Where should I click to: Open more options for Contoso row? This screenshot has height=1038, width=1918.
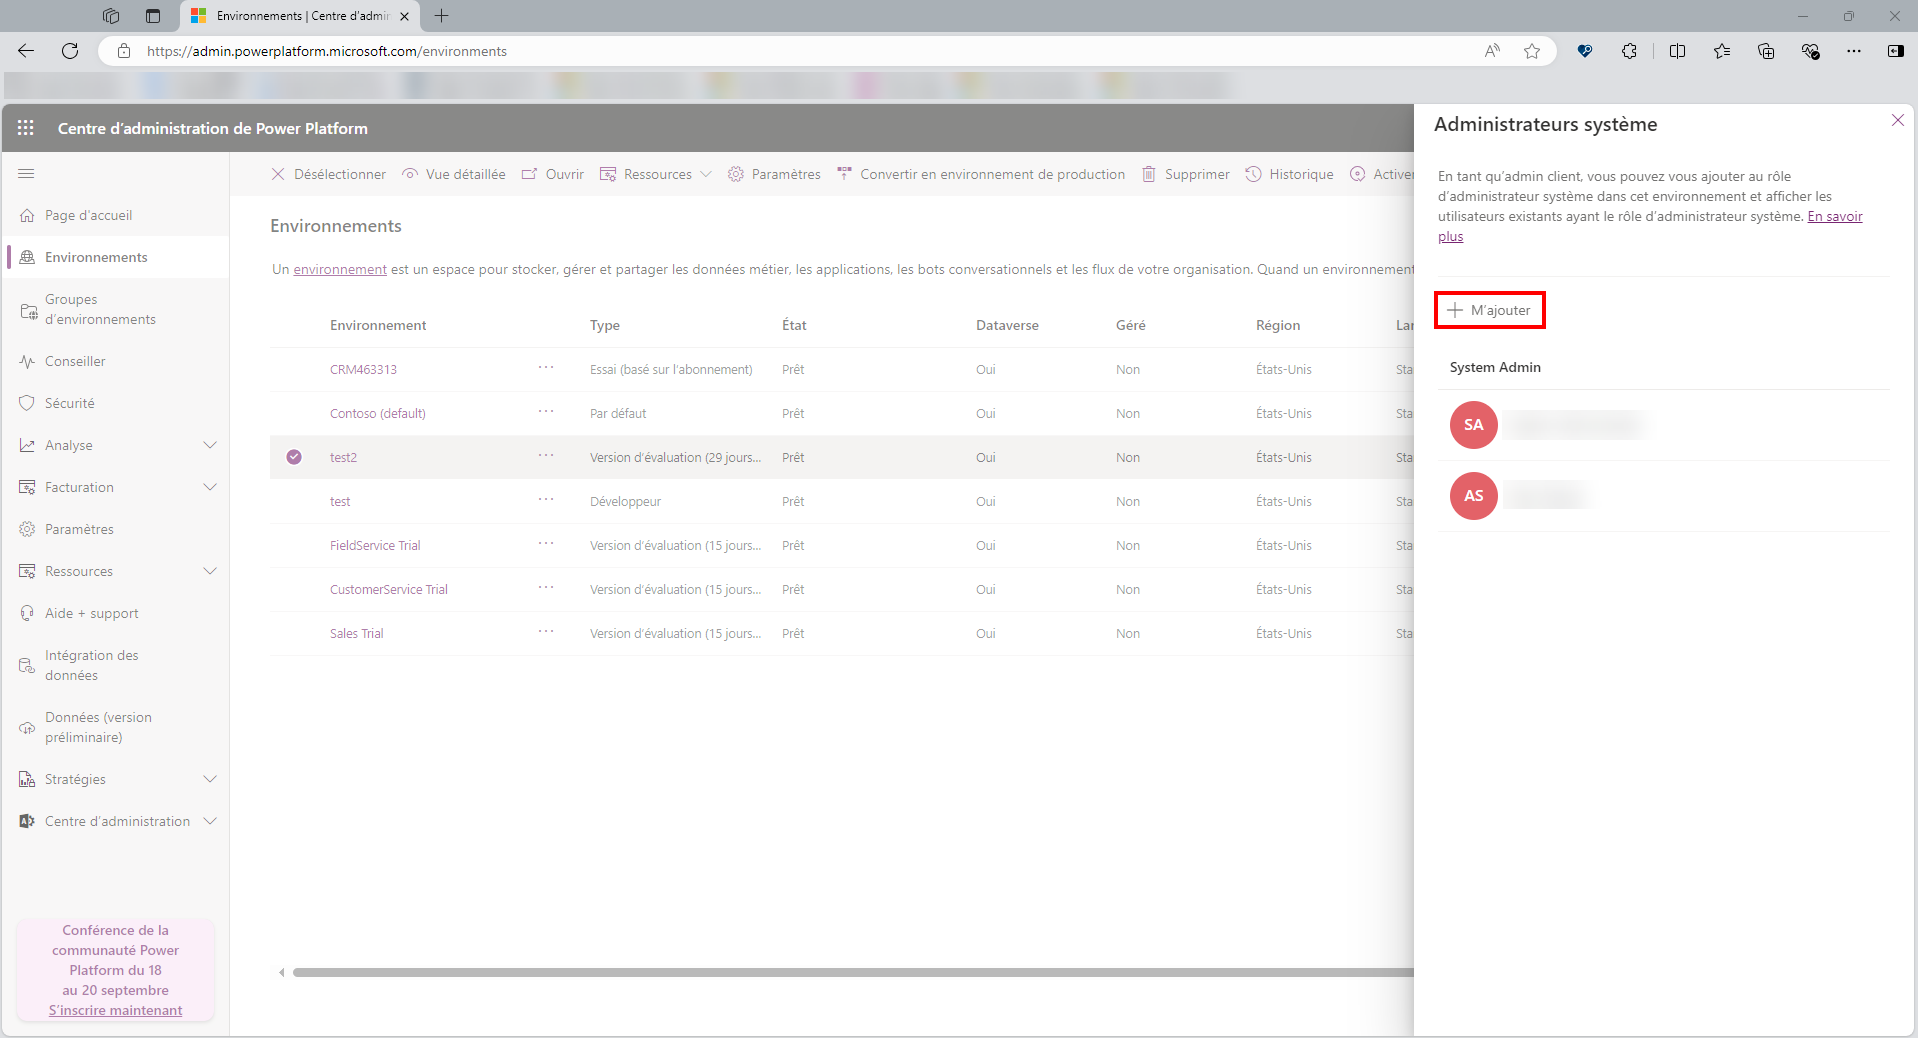546,411
